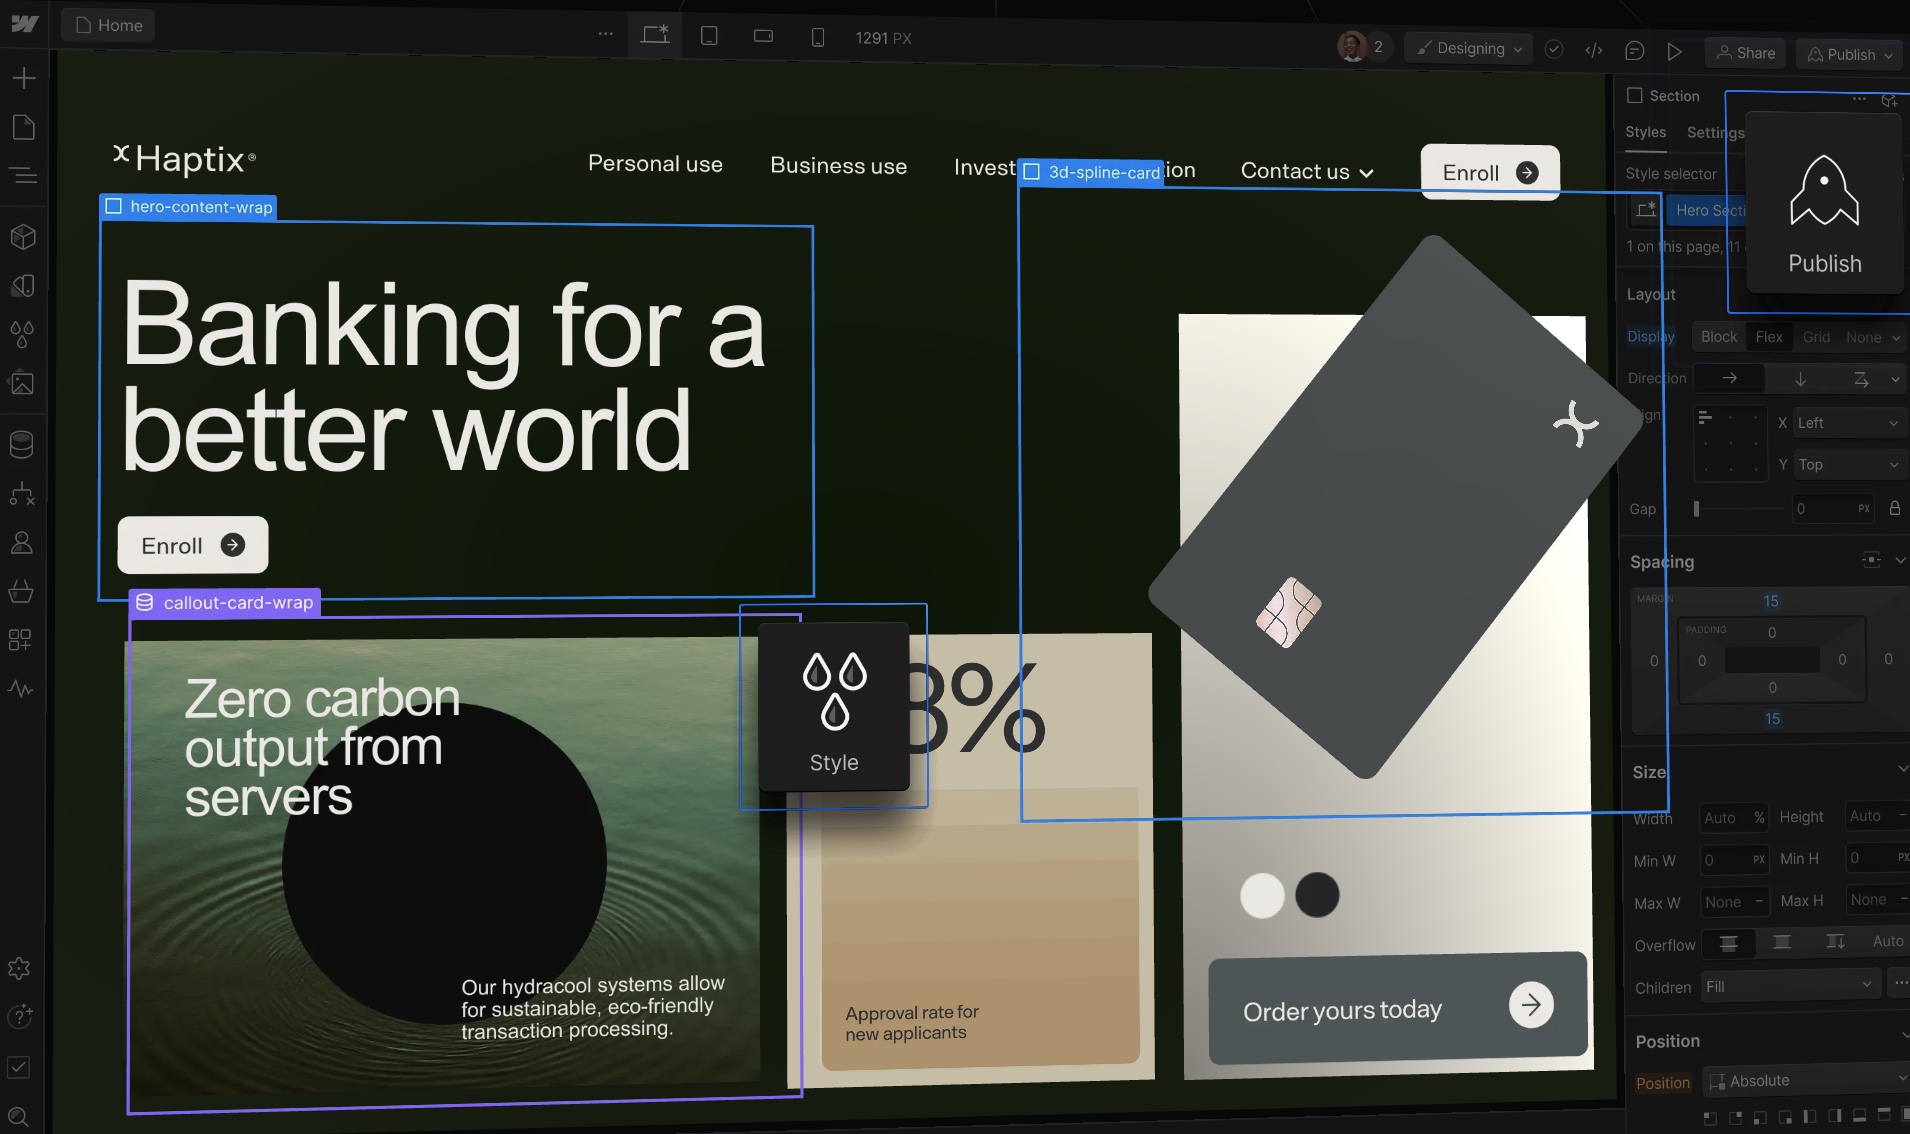Image resolution: width=1910 pixels, height=1134 pixels.
Task: Select the Home page tab
Action: point(109,25)
